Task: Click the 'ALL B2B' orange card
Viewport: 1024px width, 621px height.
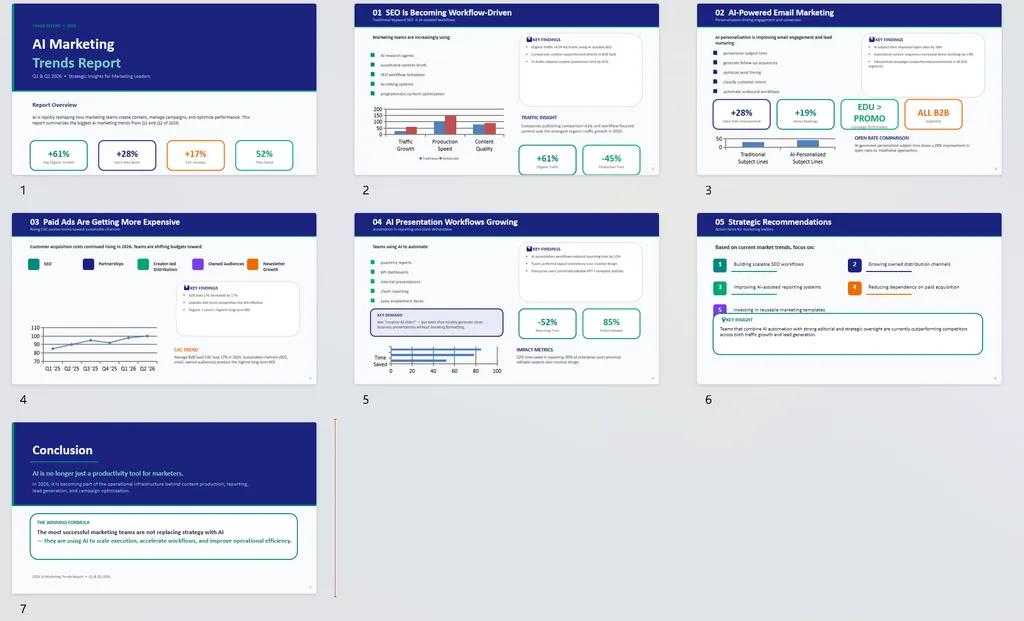Action: coord(933,114)
